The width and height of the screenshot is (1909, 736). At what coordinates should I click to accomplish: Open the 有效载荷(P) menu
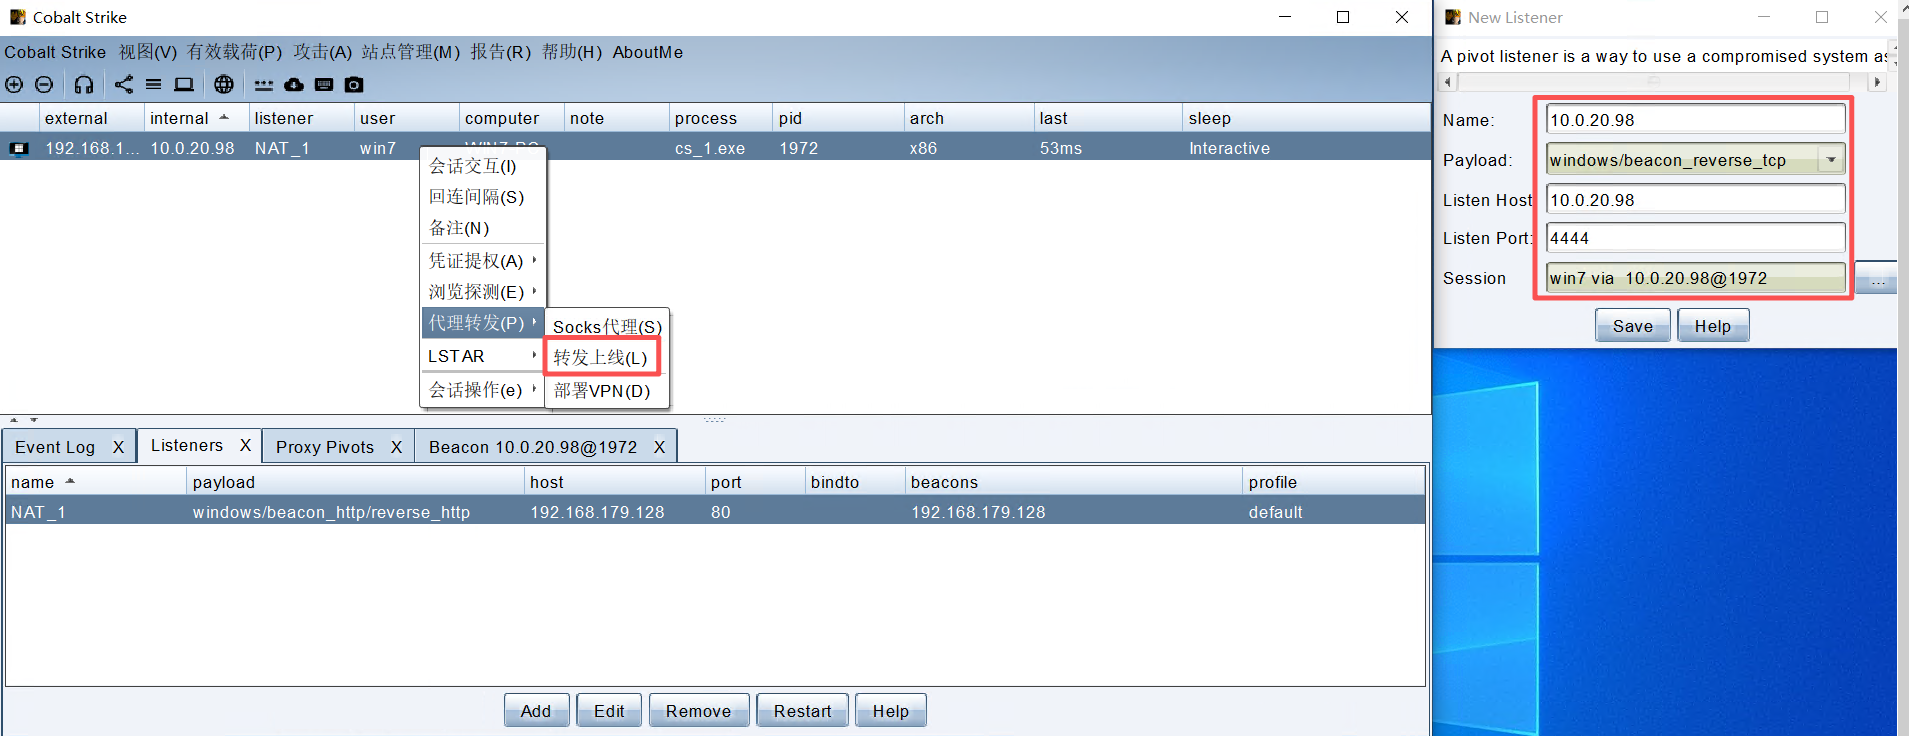click(235, 52)
